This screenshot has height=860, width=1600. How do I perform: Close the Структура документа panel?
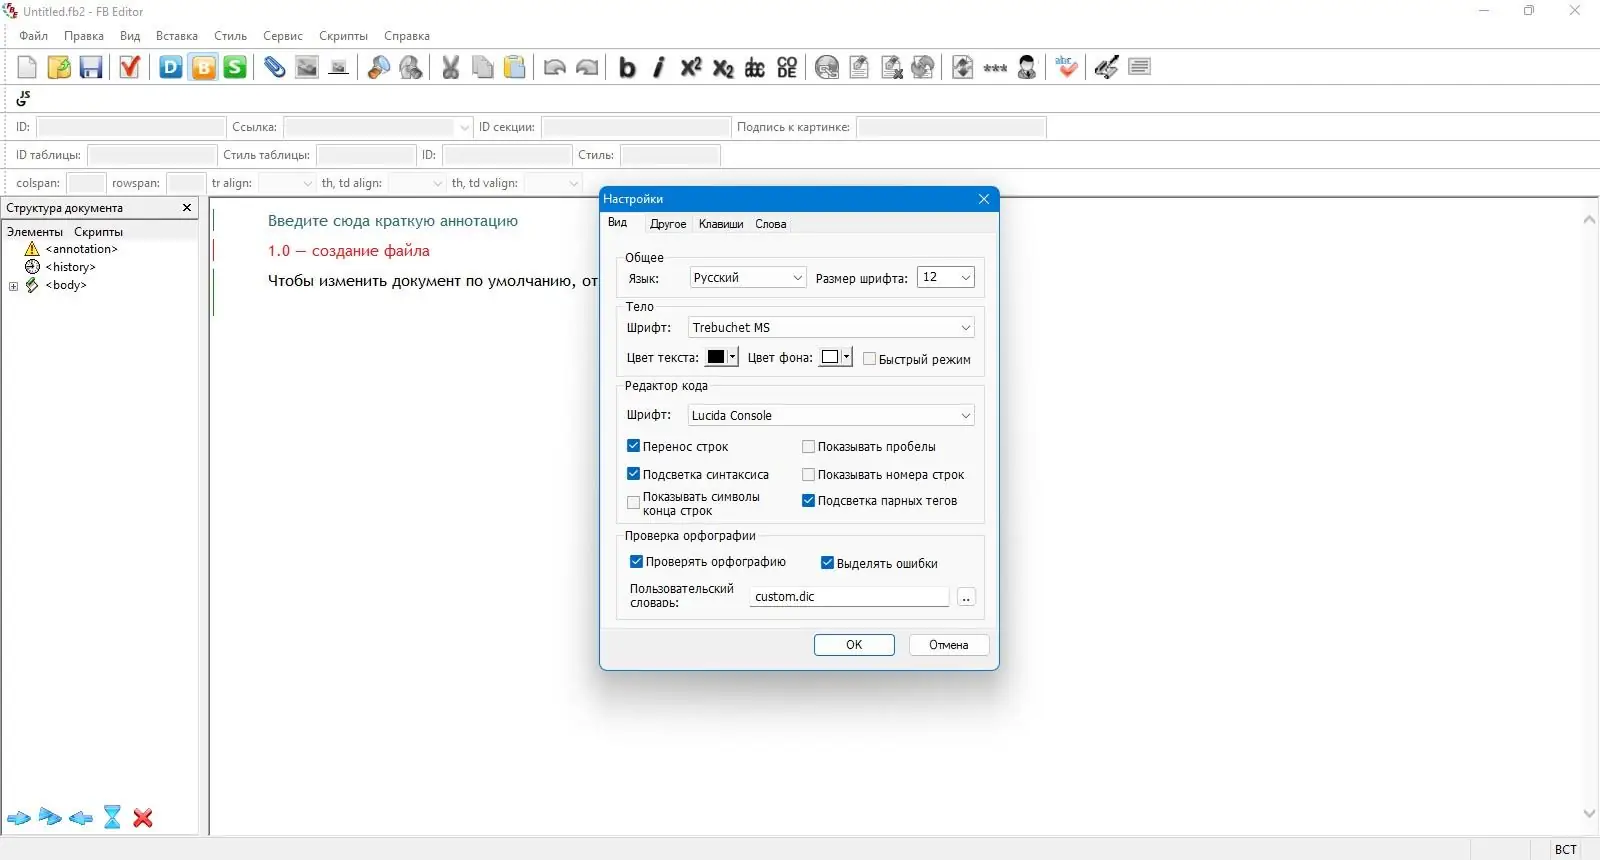coord(187,208)
